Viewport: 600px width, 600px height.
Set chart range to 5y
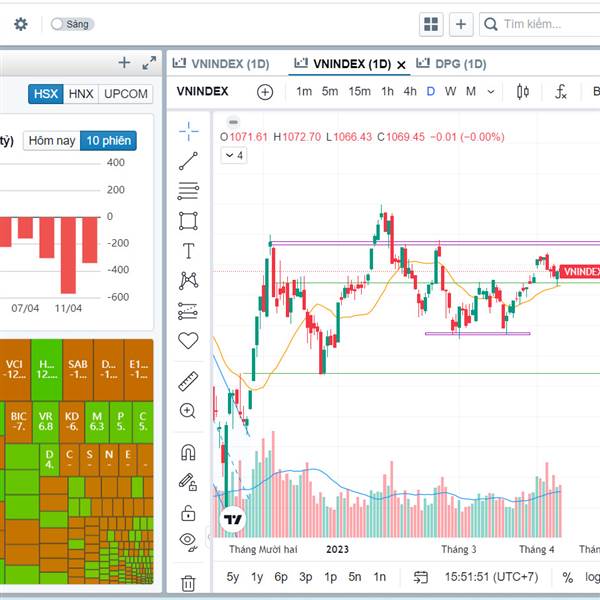[x=233, y=577]
